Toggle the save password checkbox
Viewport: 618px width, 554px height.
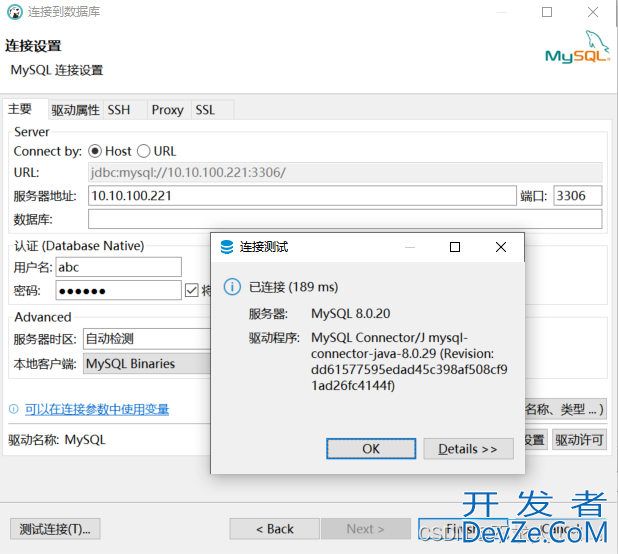(192, 290)
